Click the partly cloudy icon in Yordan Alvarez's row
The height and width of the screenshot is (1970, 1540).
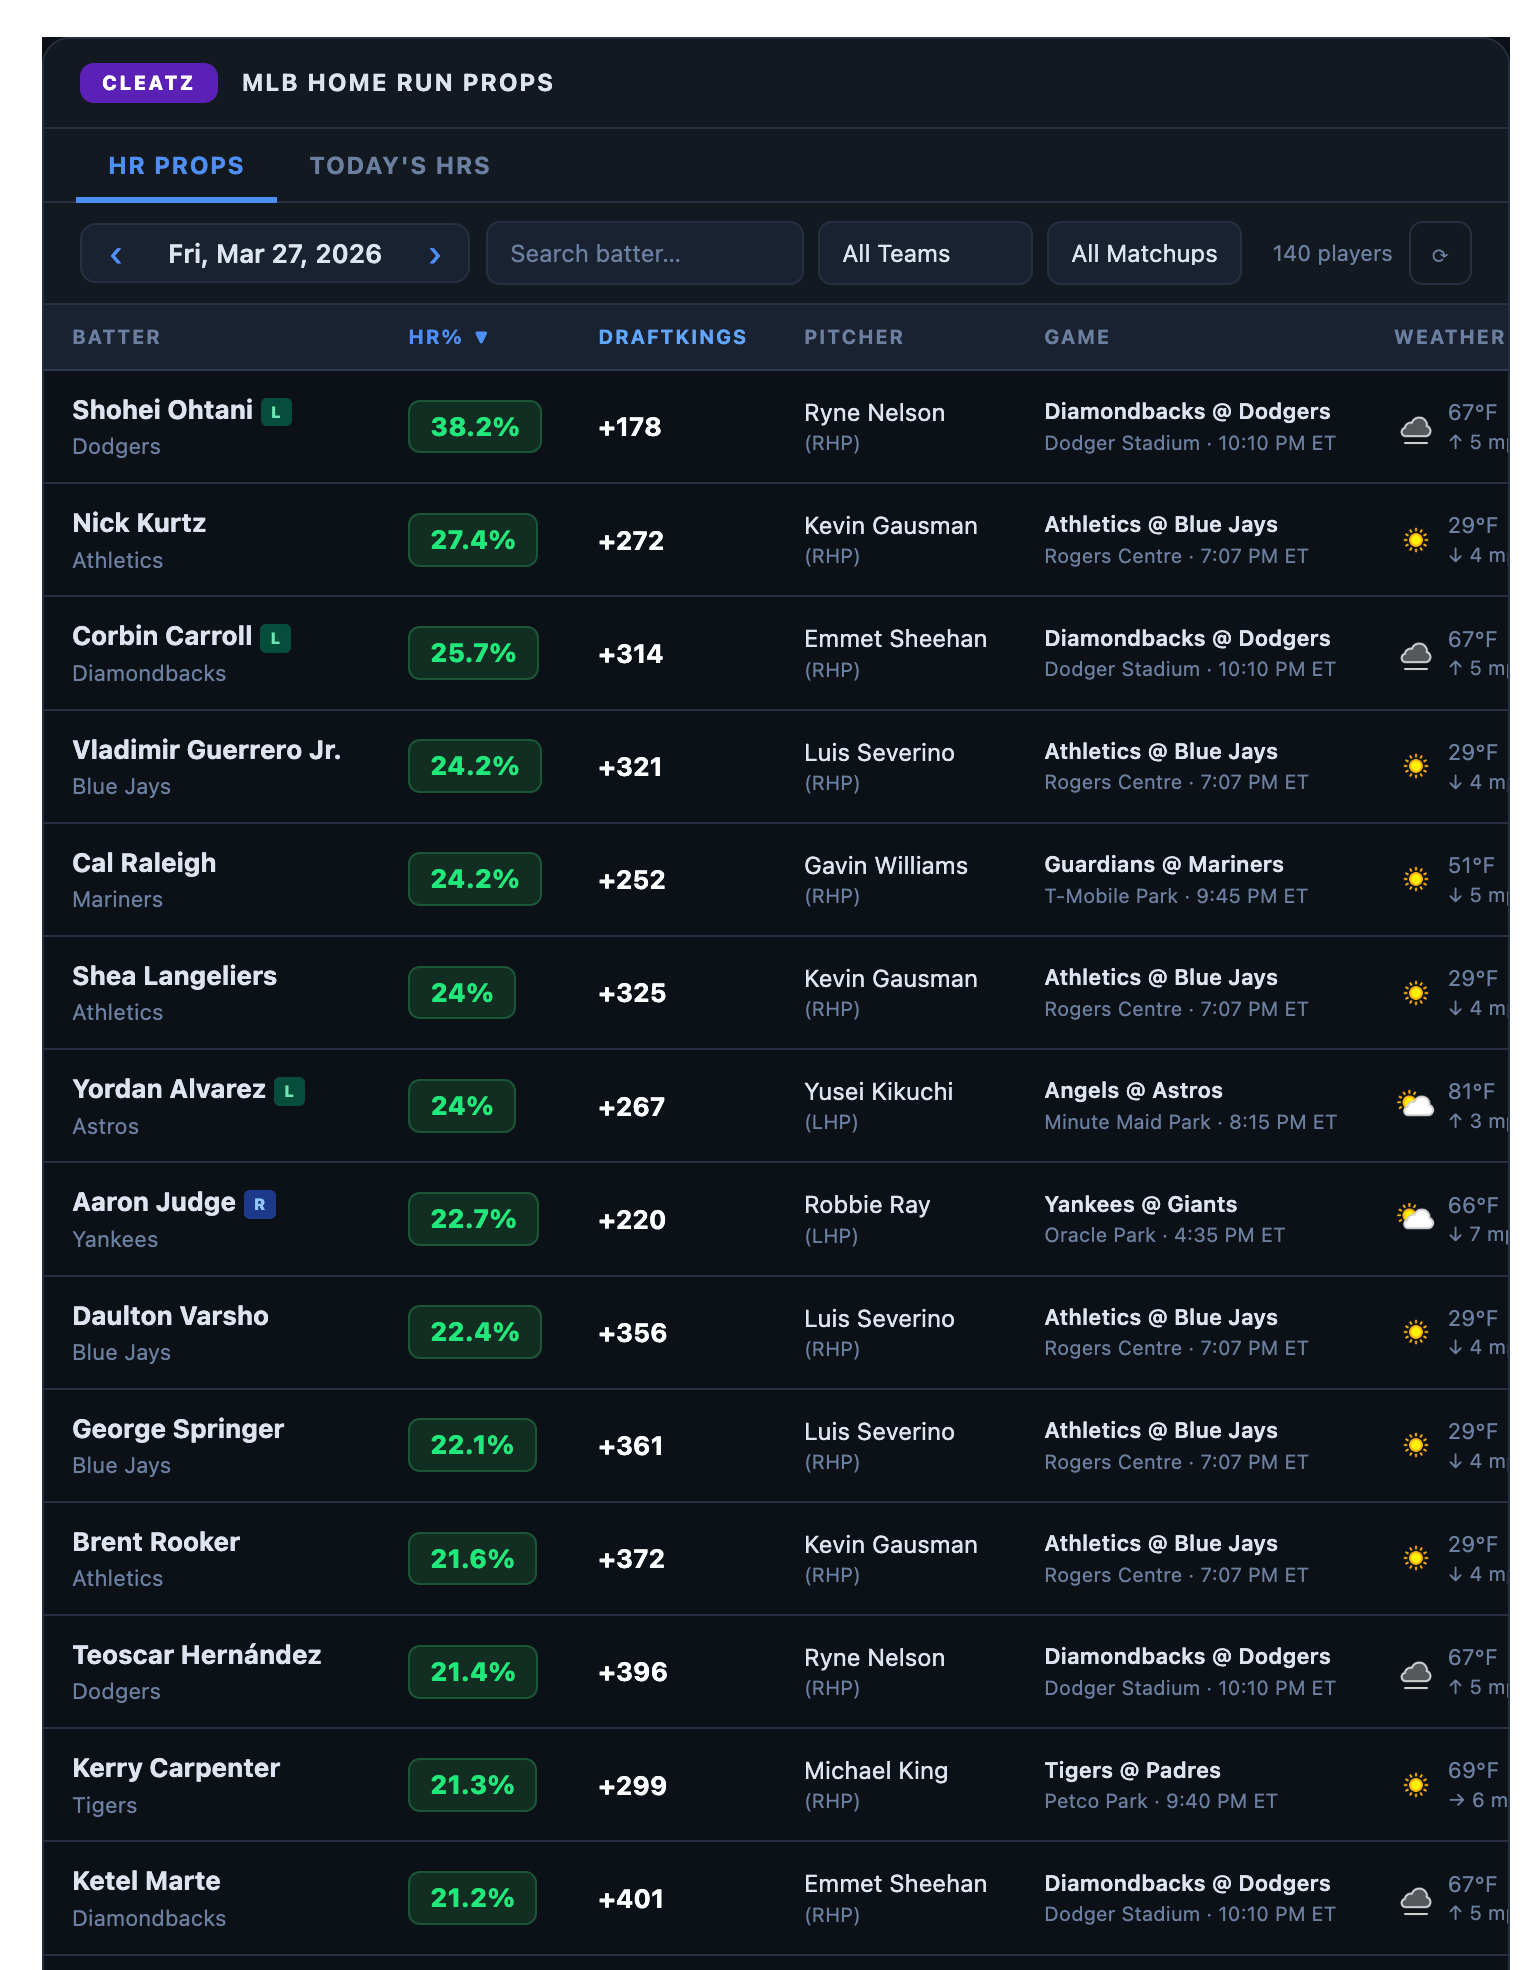click(1416, 1105)
